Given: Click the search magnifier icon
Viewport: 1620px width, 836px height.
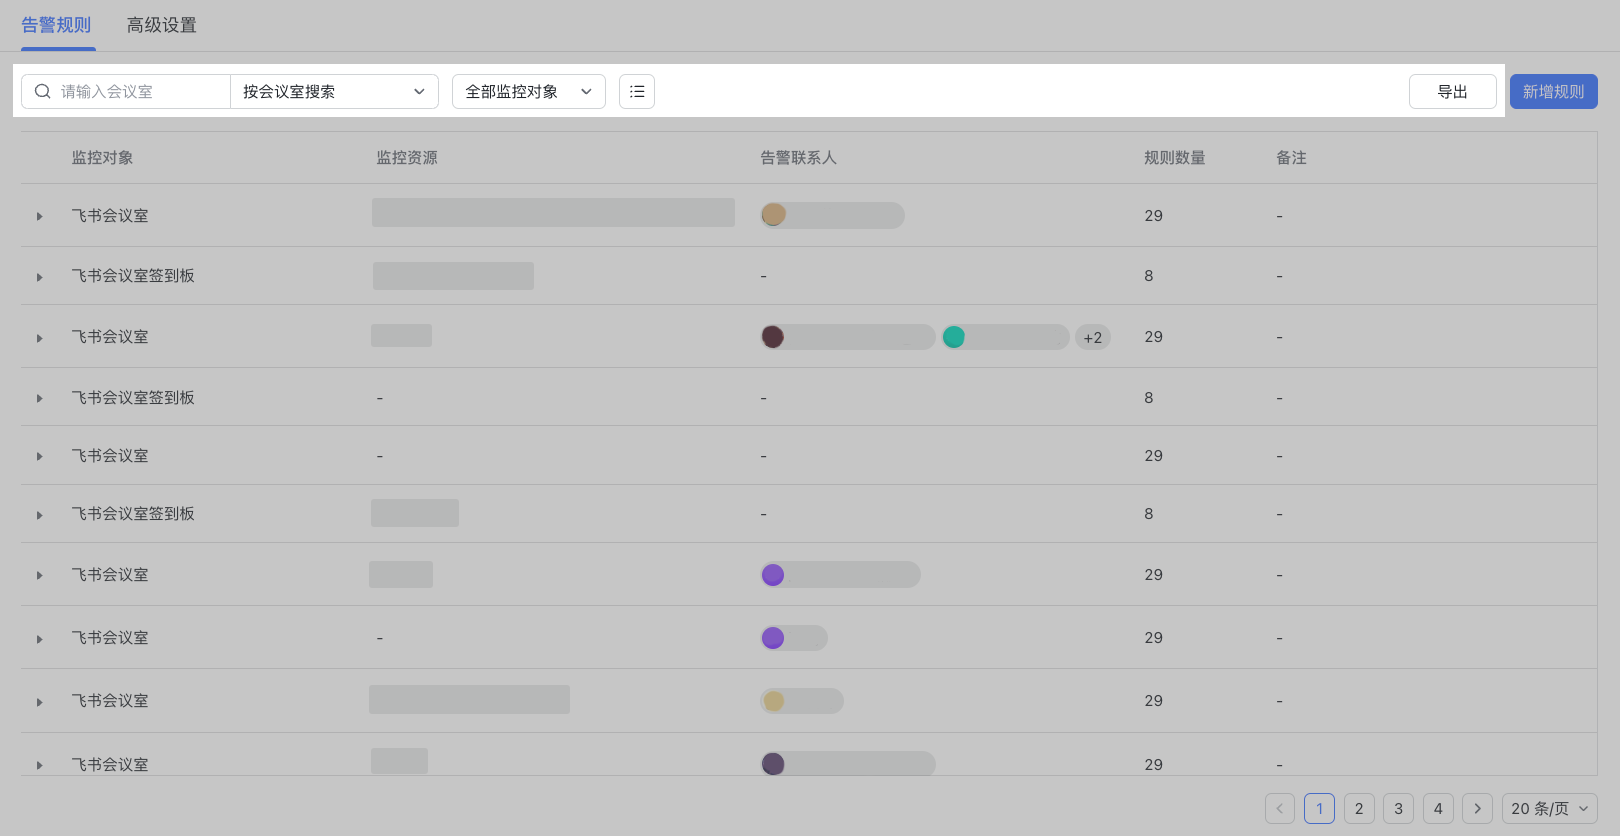Looking at the screenshot, I should pos(43,92).
